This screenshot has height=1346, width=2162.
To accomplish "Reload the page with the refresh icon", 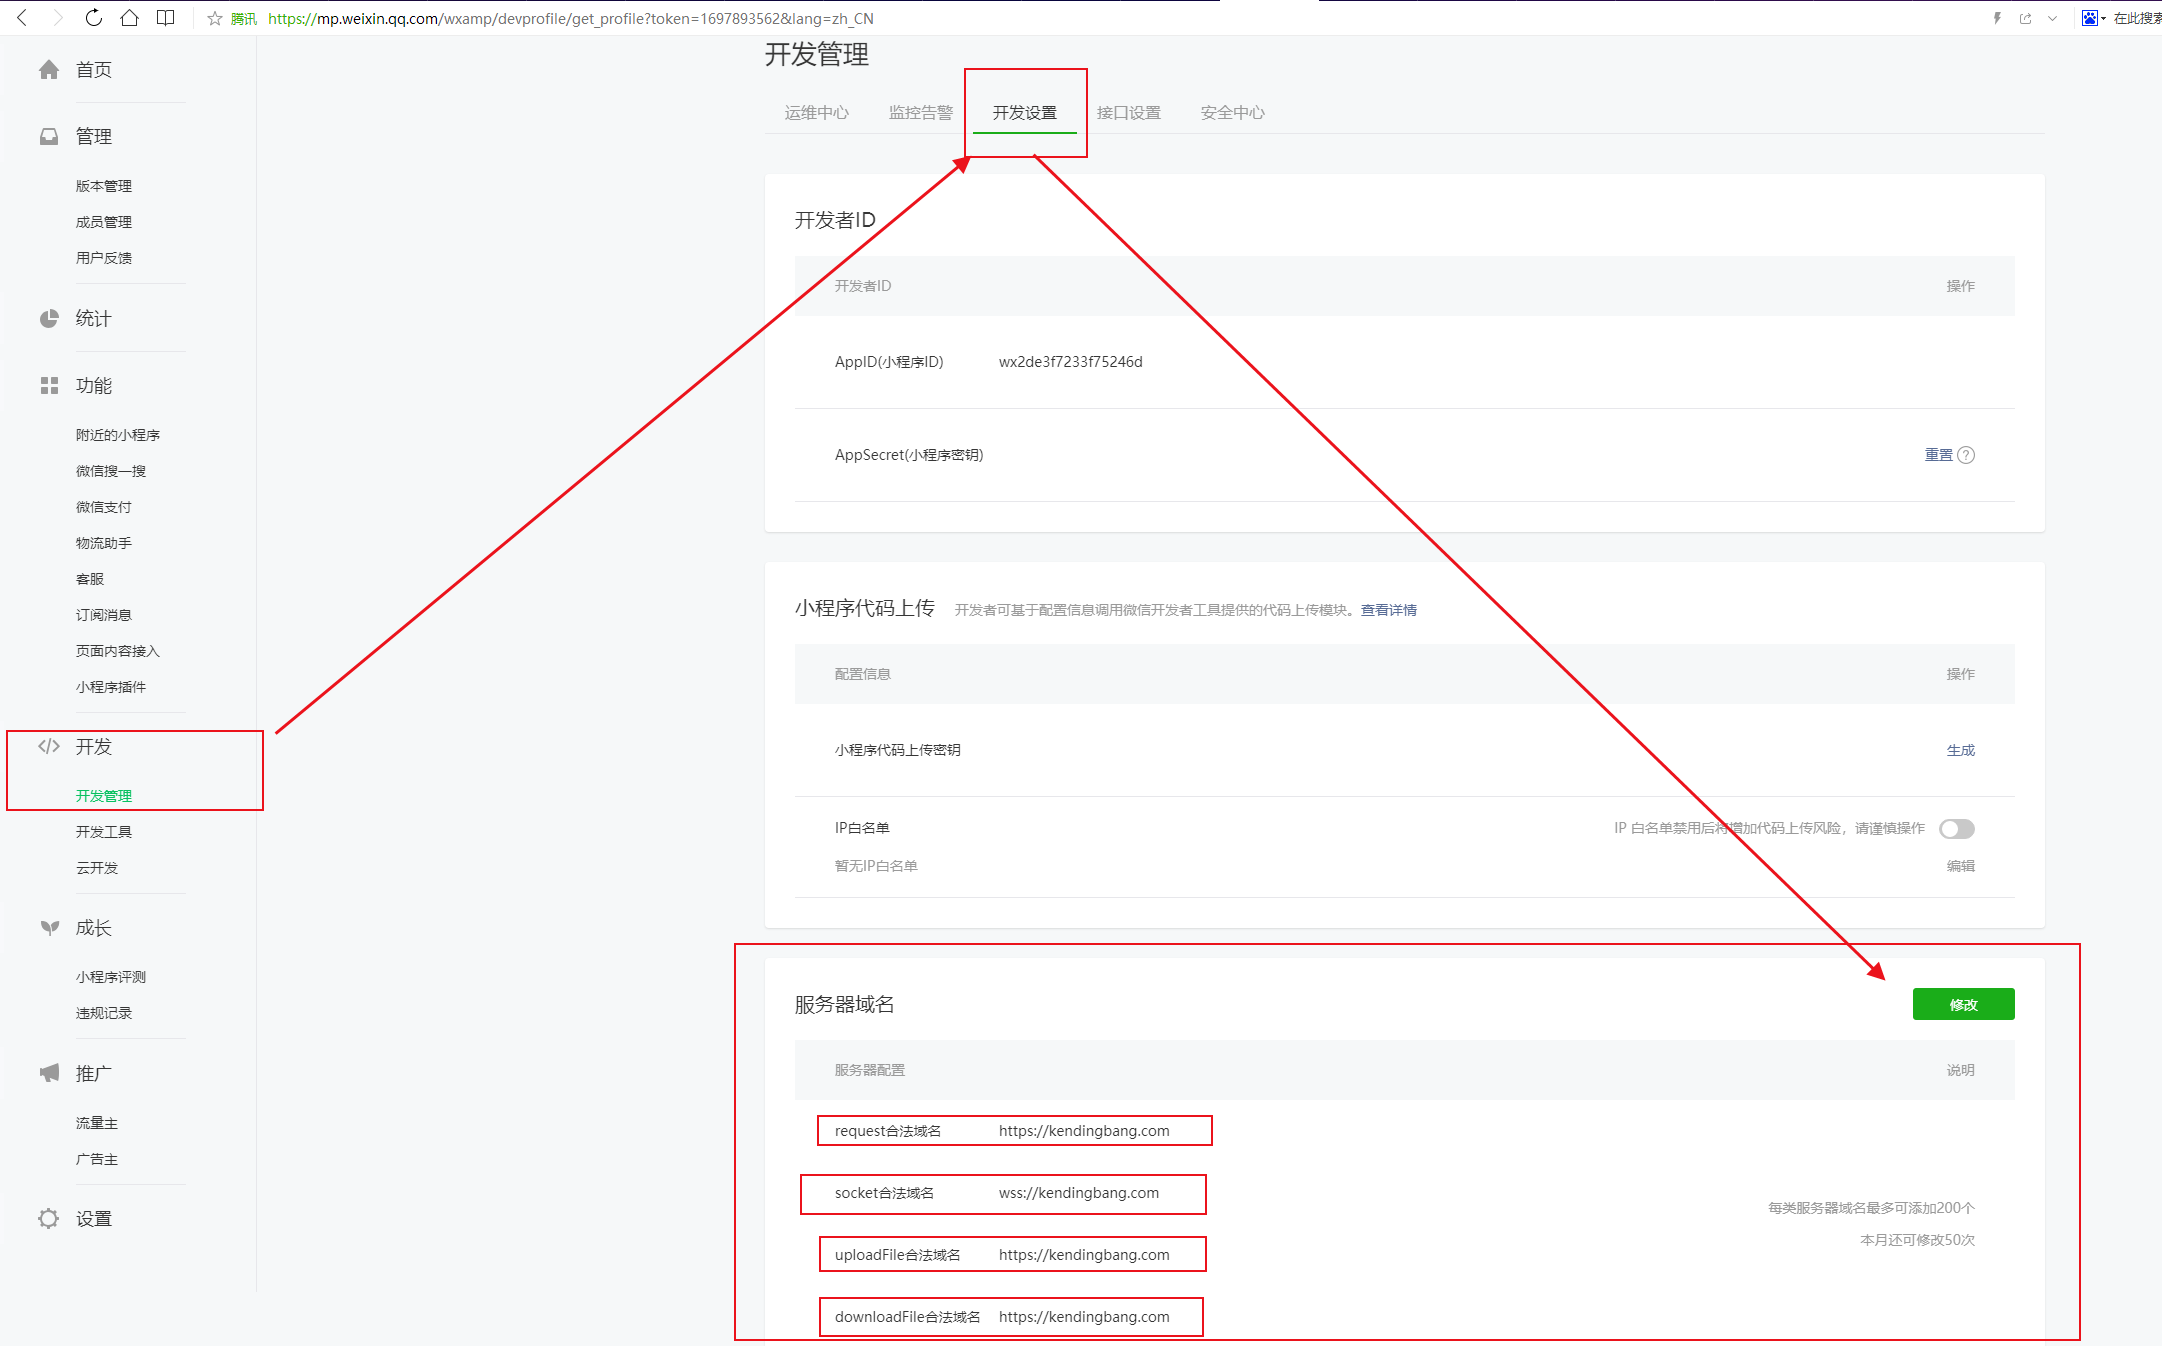I will 93,18.
